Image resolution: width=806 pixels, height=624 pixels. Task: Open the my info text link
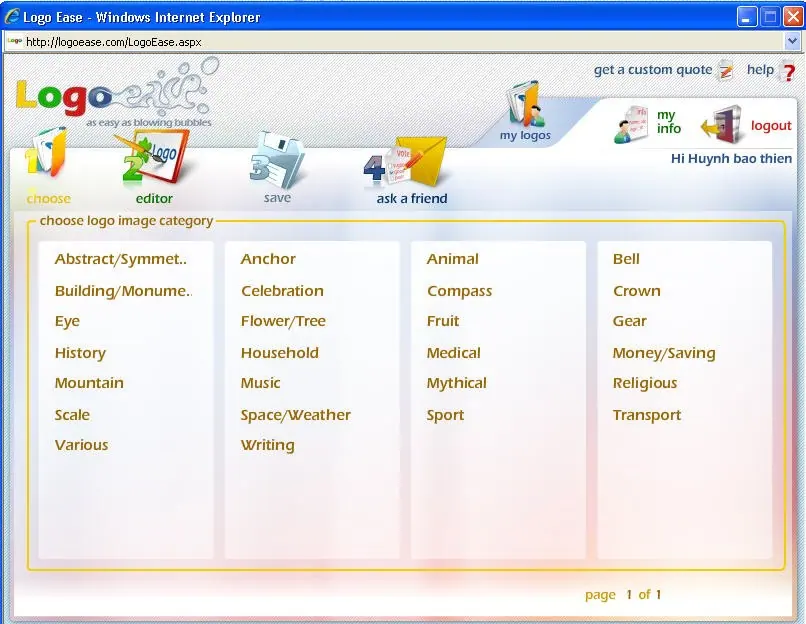[x=669, y=122]
